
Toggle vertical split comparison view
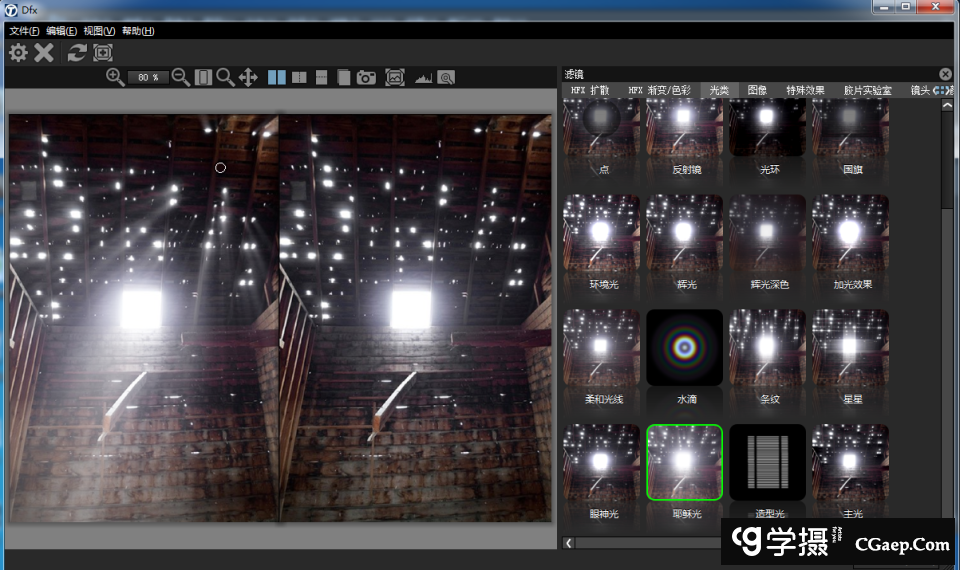[299, 77]
